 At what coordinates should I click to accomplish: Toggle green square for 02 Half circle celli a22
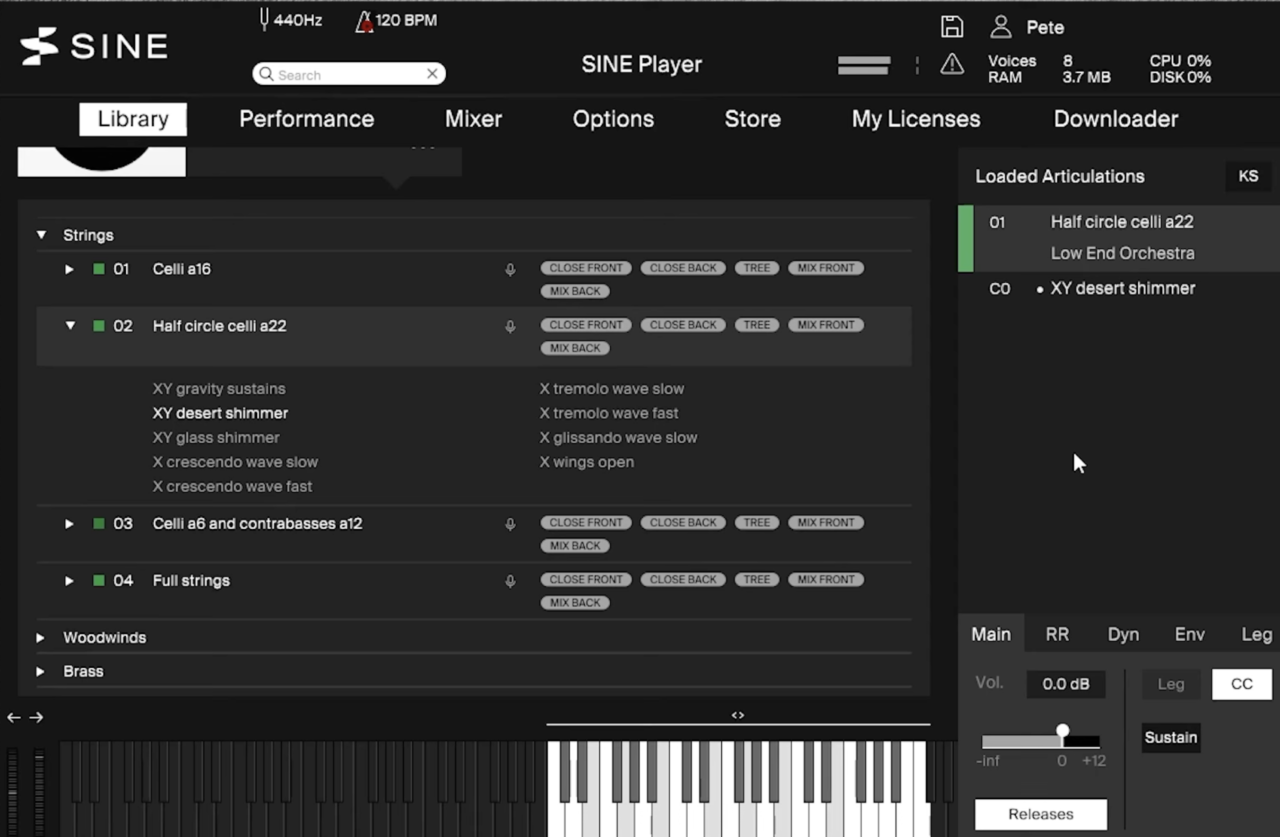pyautogui.click(x=99, y=326)
